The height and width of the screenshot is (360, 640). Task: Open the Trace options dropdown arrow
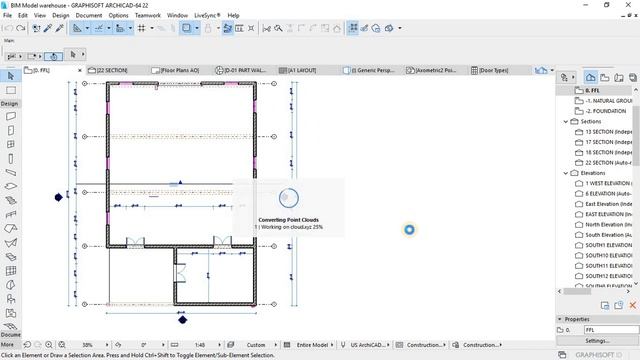pos(197,28)
